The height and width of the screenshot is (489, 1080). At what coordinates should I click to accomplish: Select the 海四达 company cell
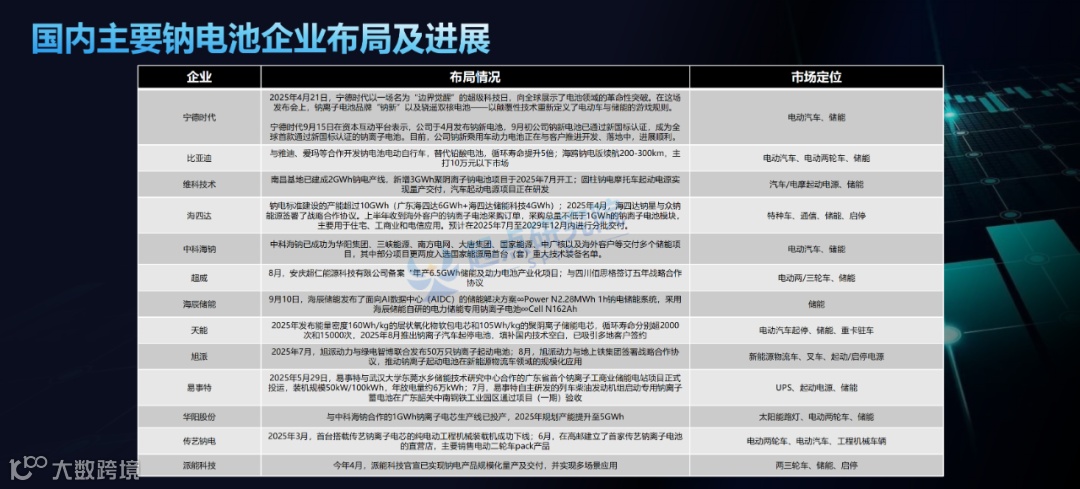(x=199, y=216)
